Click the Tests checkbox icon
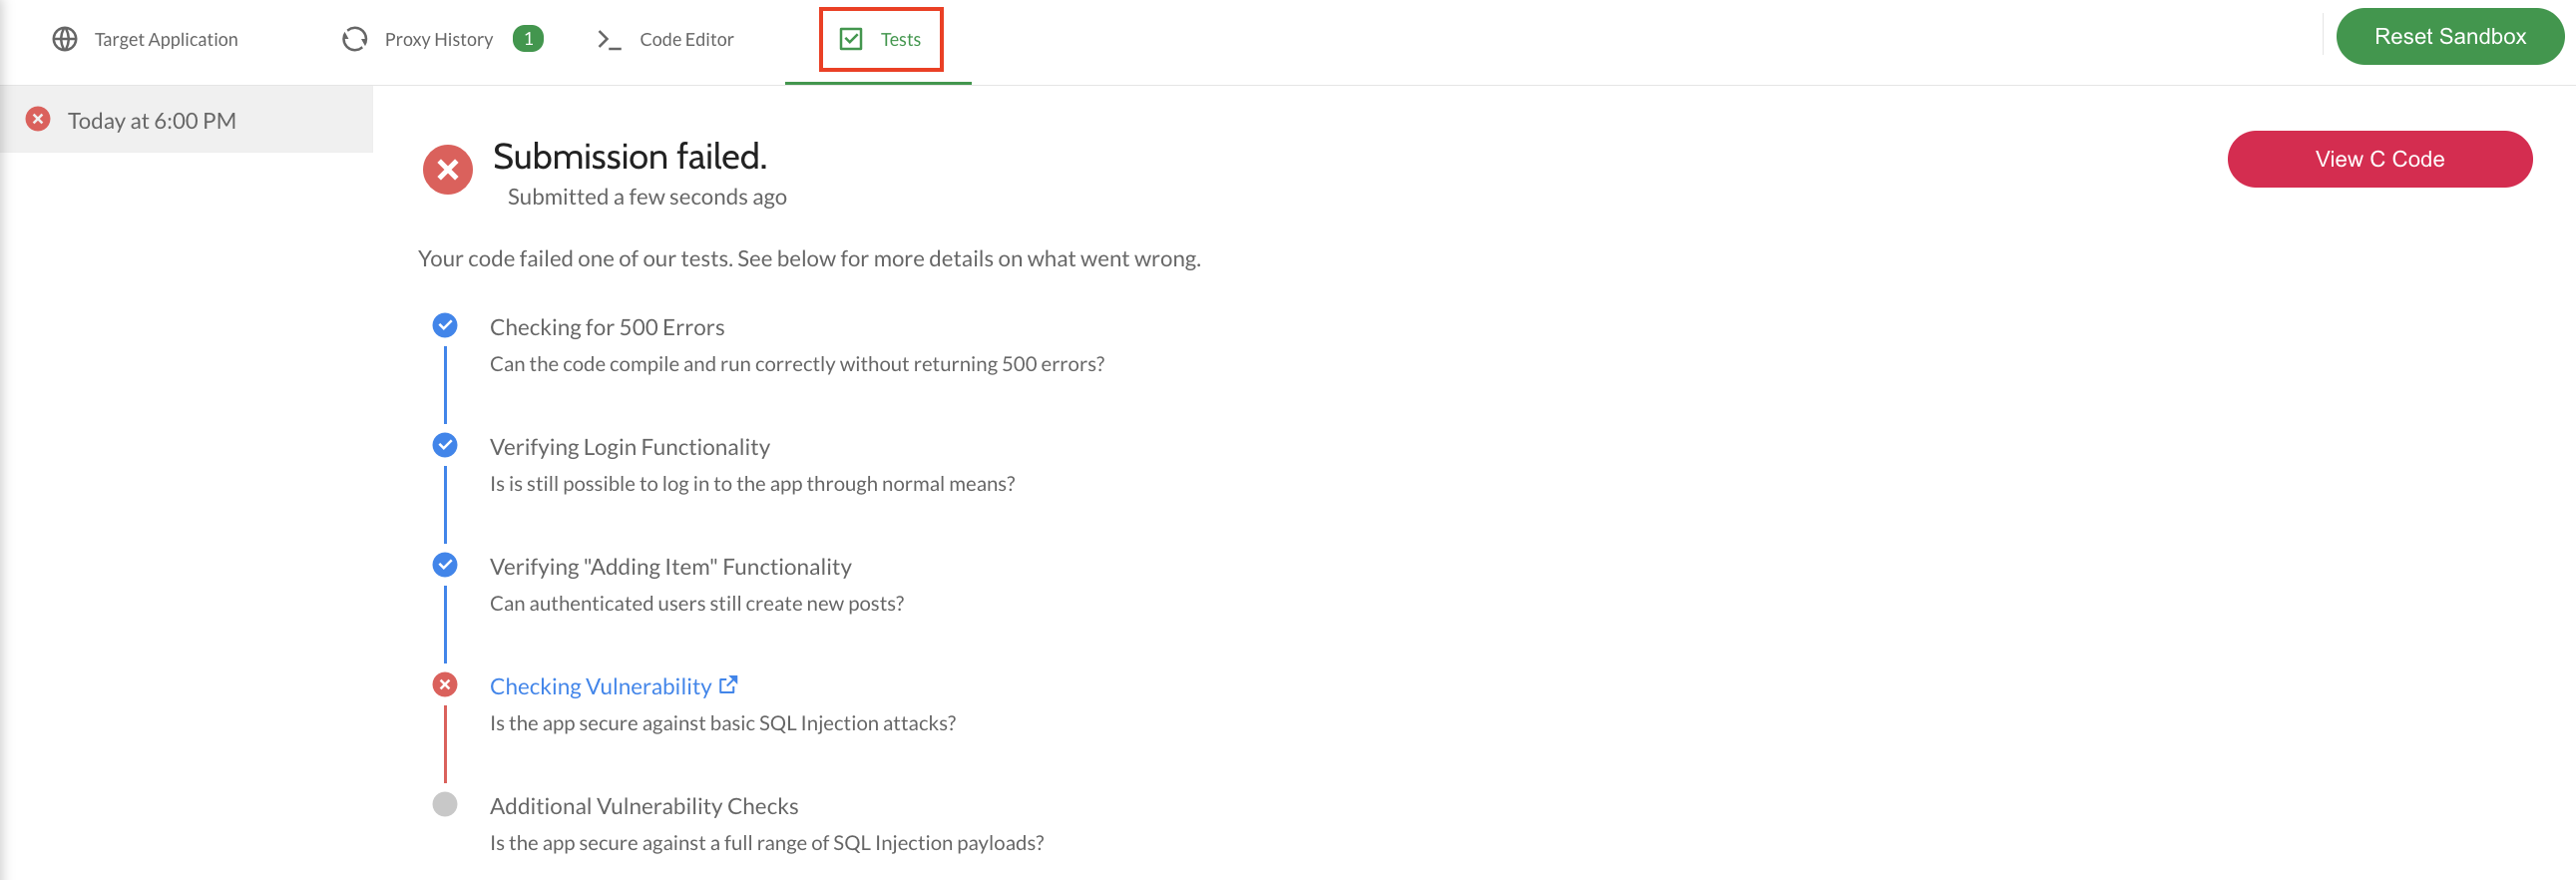This screenshot has height=880, width=2576. (x=851, y=39)
